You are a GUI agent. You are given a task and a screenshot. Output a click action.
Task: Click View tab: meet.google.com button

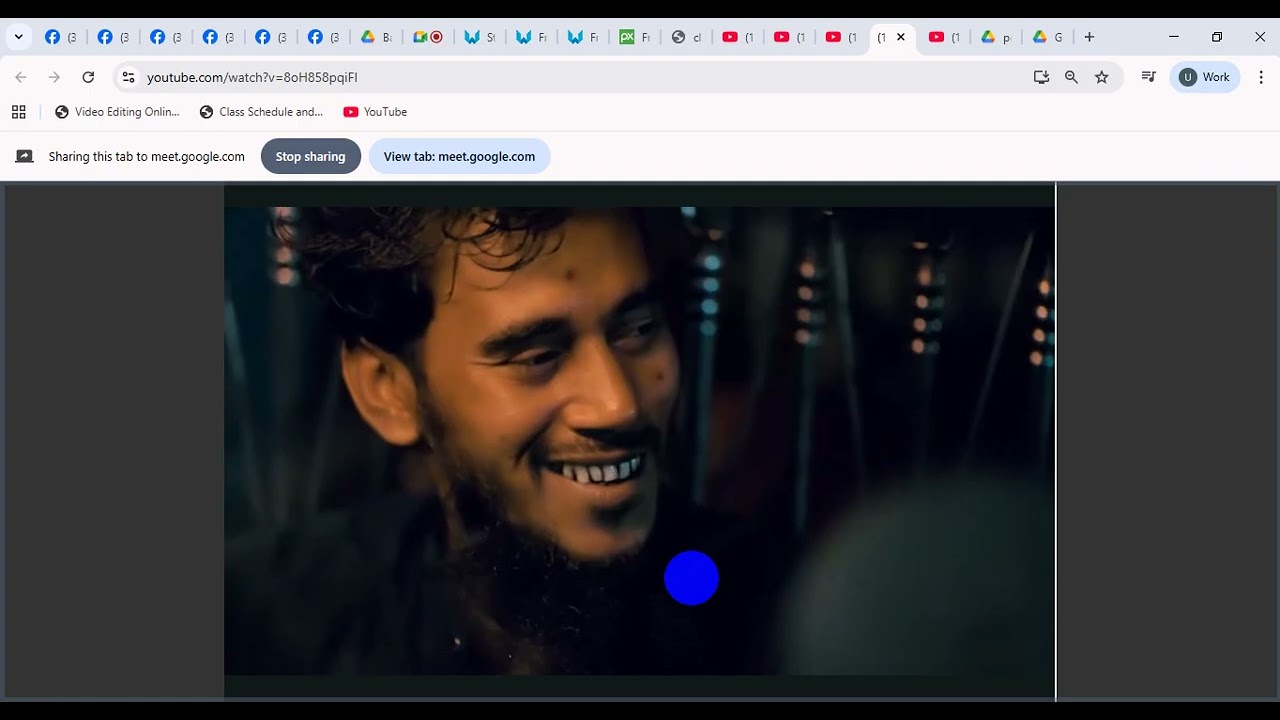459,156
